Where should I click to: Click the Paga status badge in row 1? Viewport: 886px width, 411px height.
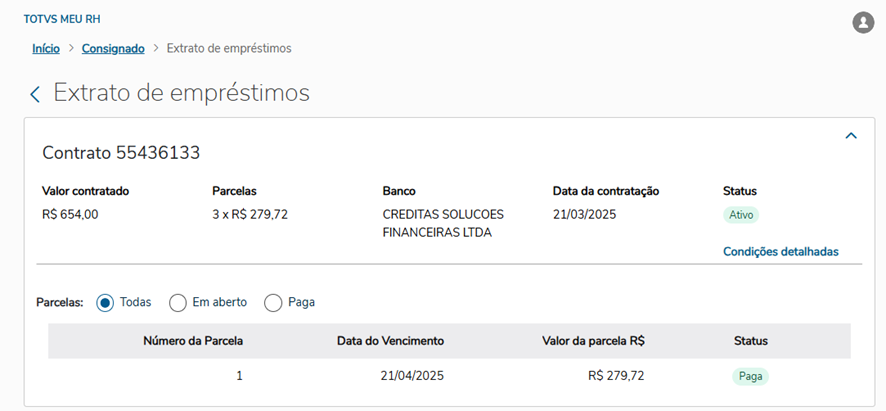tap(749, 377)
